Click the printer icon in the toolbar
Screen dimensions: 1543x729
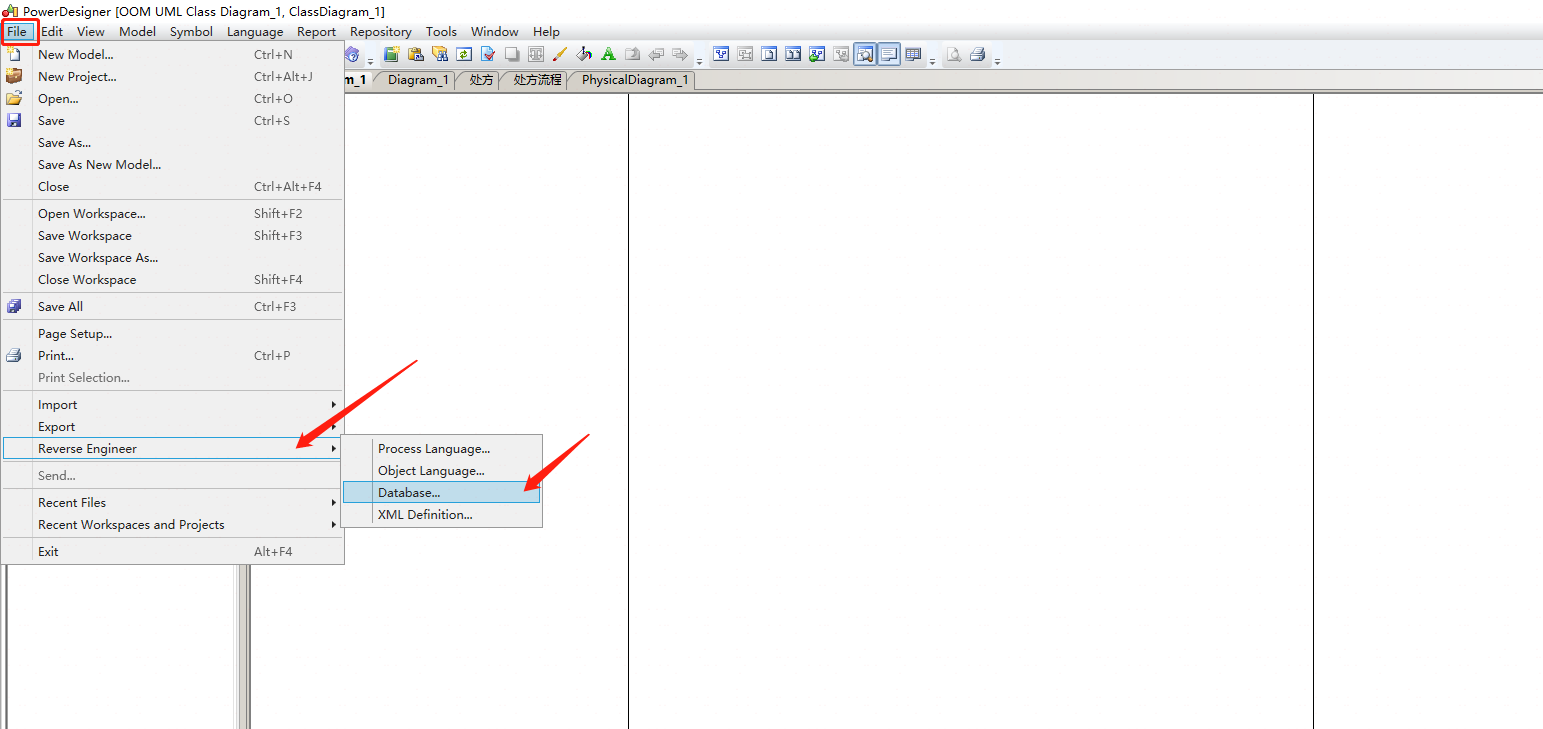(978, 54)
